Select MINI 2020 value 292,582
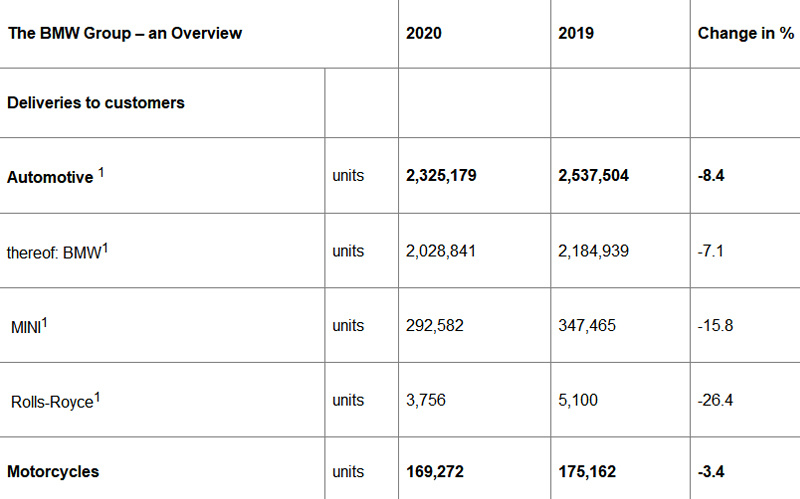Screen dimensions: 800x499 435,326
